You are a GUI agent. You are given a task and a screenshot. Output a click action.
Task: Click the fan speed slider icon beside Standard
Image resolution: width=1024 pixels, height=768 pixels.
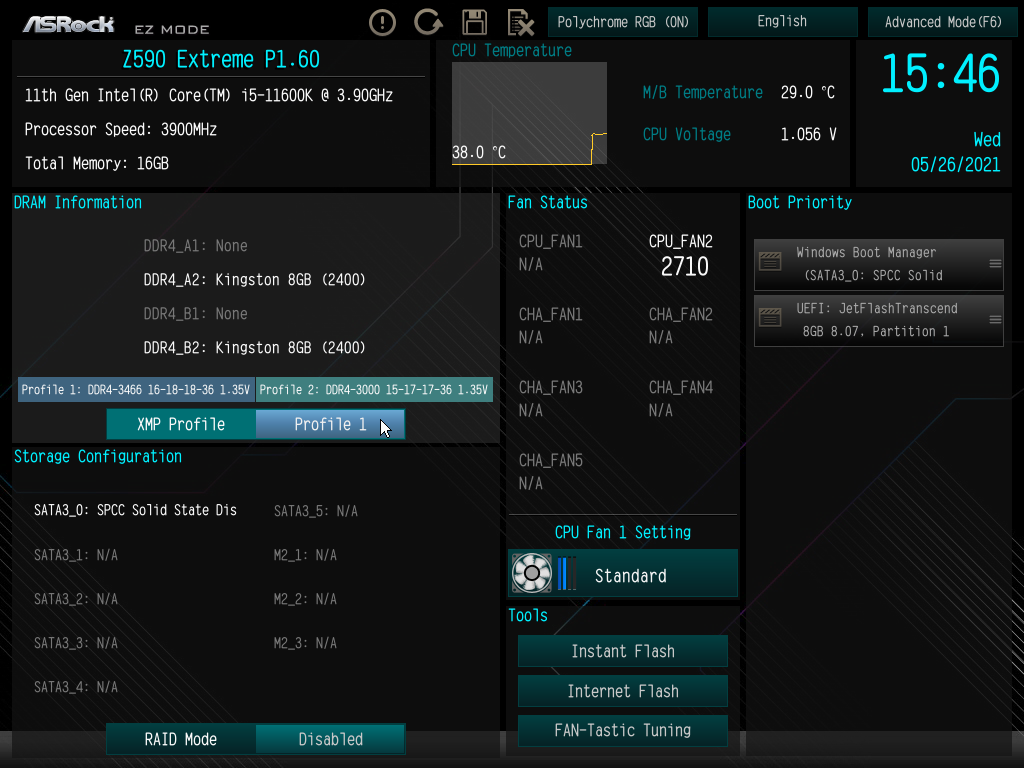pyautogui.click(x=566, y=573)
